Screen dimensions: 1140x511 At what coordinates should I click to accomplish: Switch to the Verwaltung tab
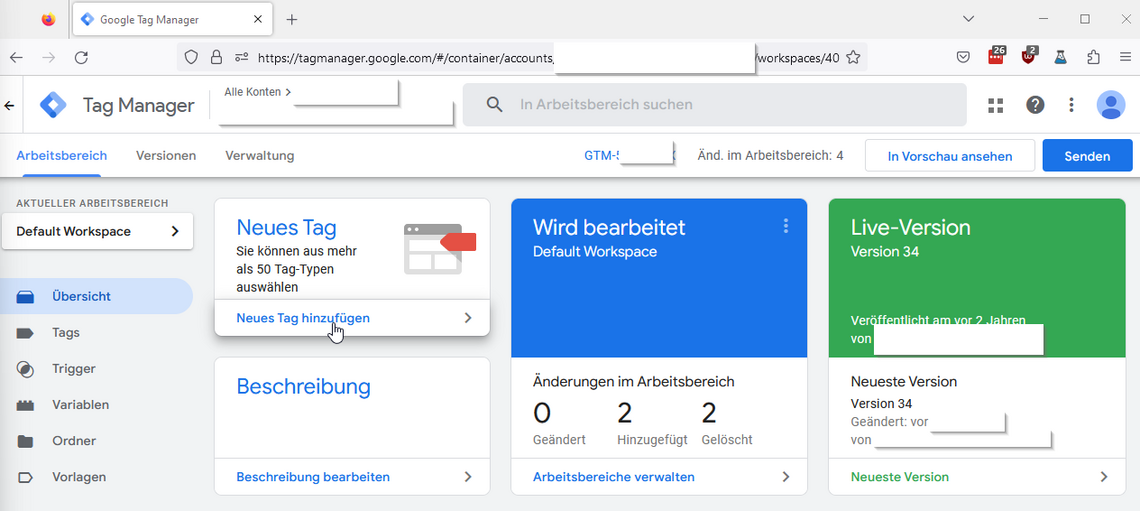coord(260,156)
